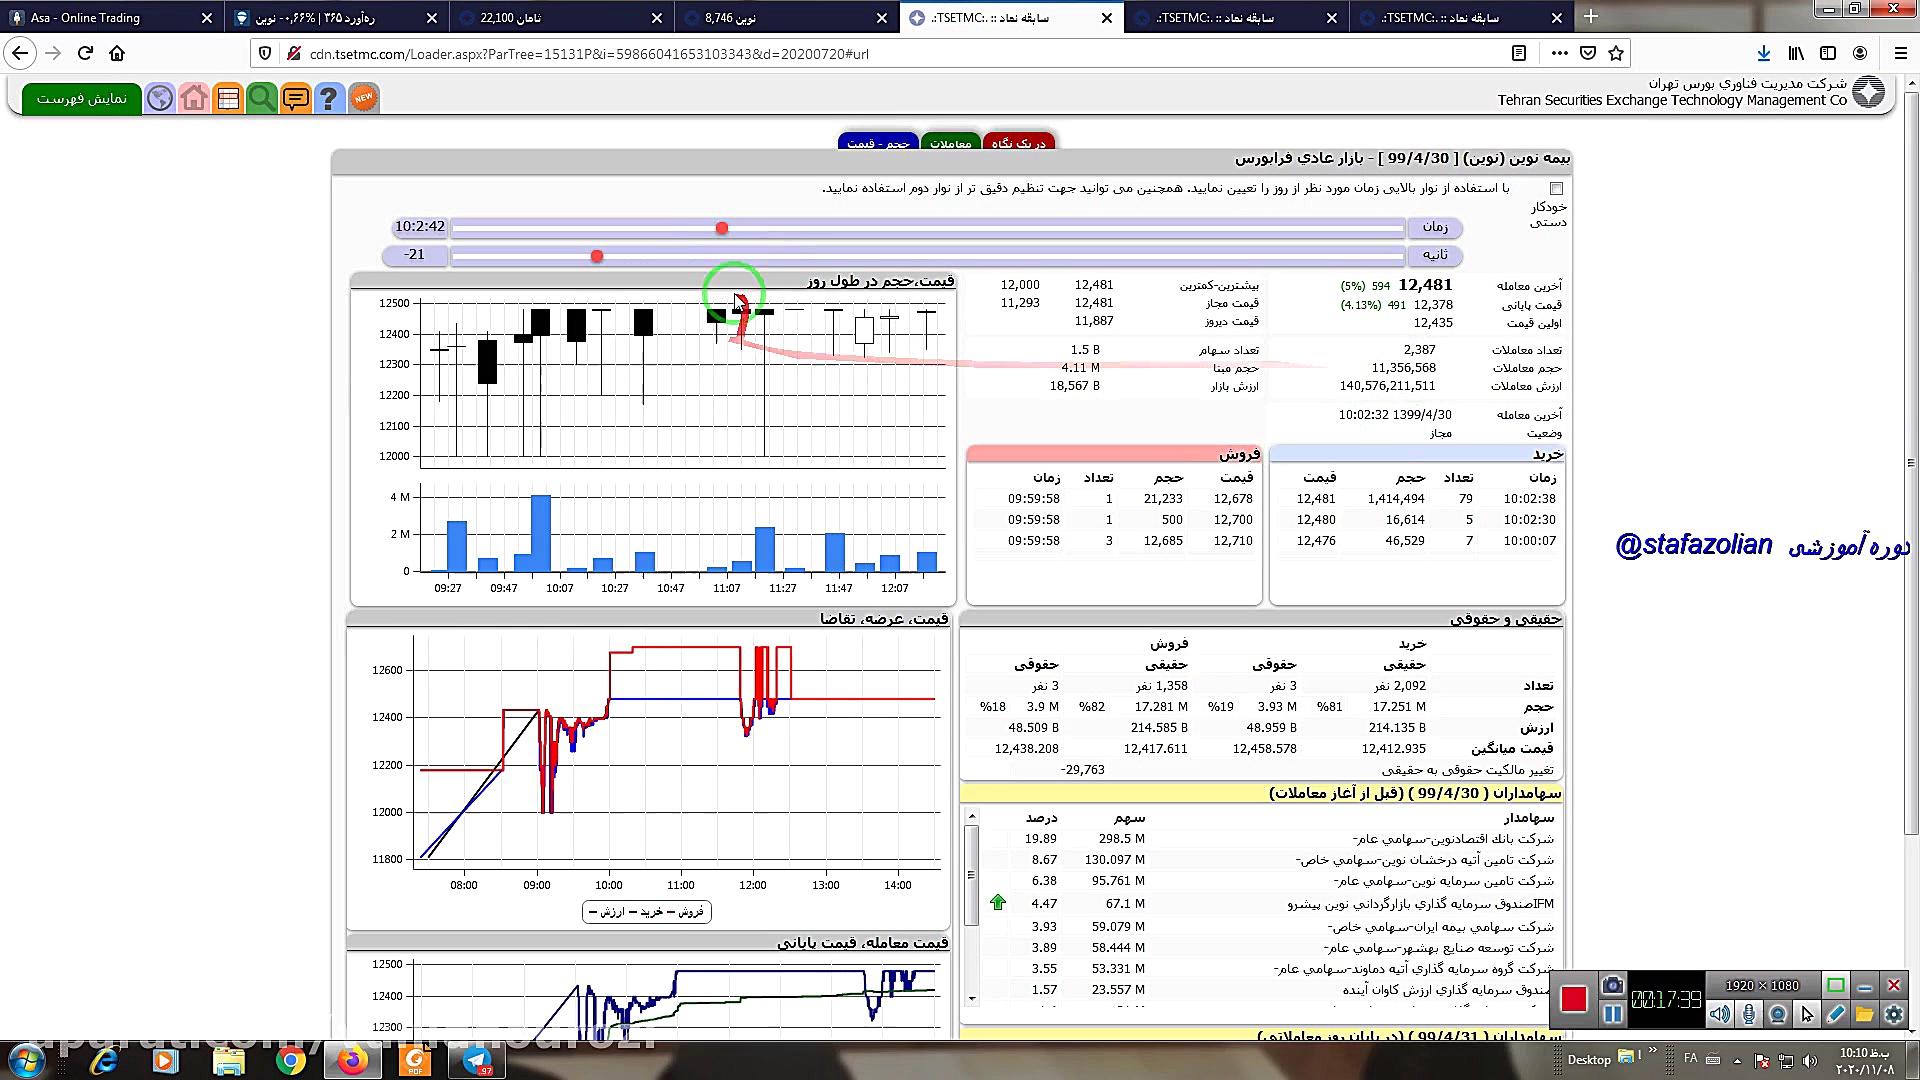Toggle system sound in recorder bar
The width and height of the screenshot is (1920, 1080).
(1719, 1014)
